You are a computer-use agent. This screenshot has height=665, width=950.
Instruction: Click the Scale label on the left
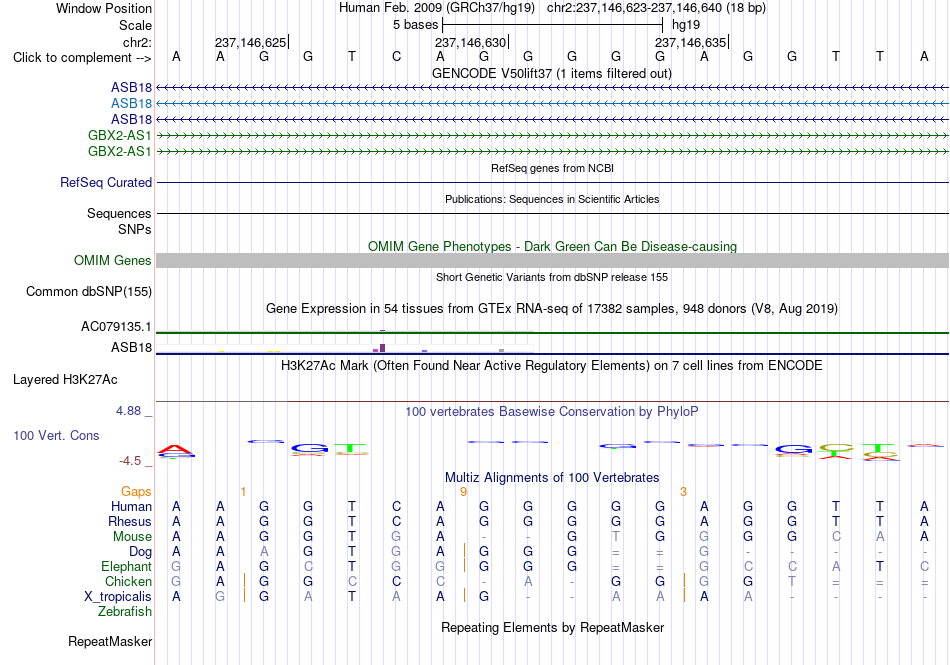coord(135,25)
